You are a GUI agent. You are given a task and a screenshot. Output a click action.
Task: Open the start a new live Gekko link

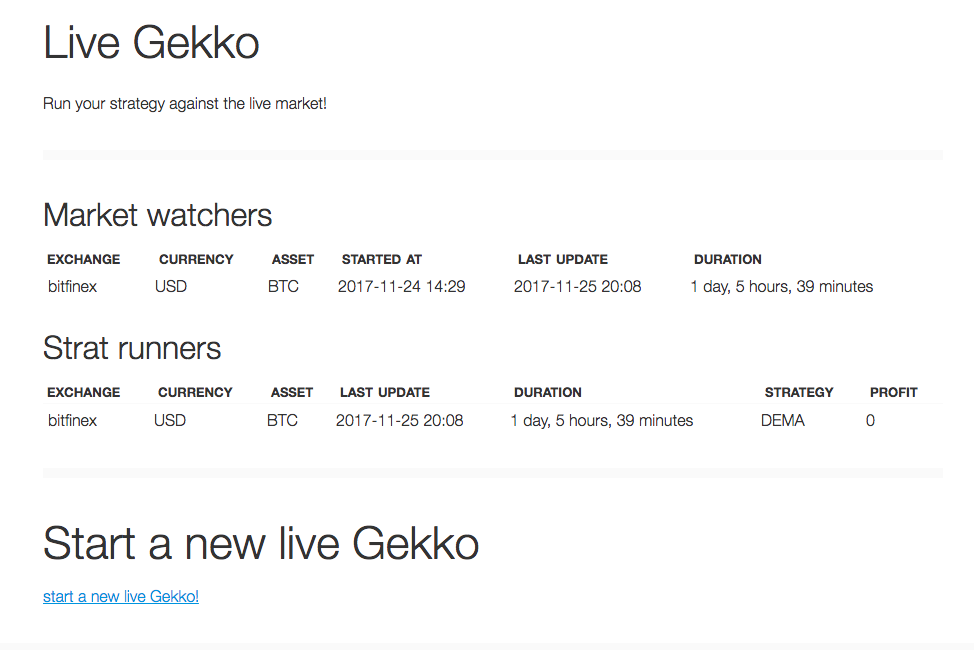[120, 596]
